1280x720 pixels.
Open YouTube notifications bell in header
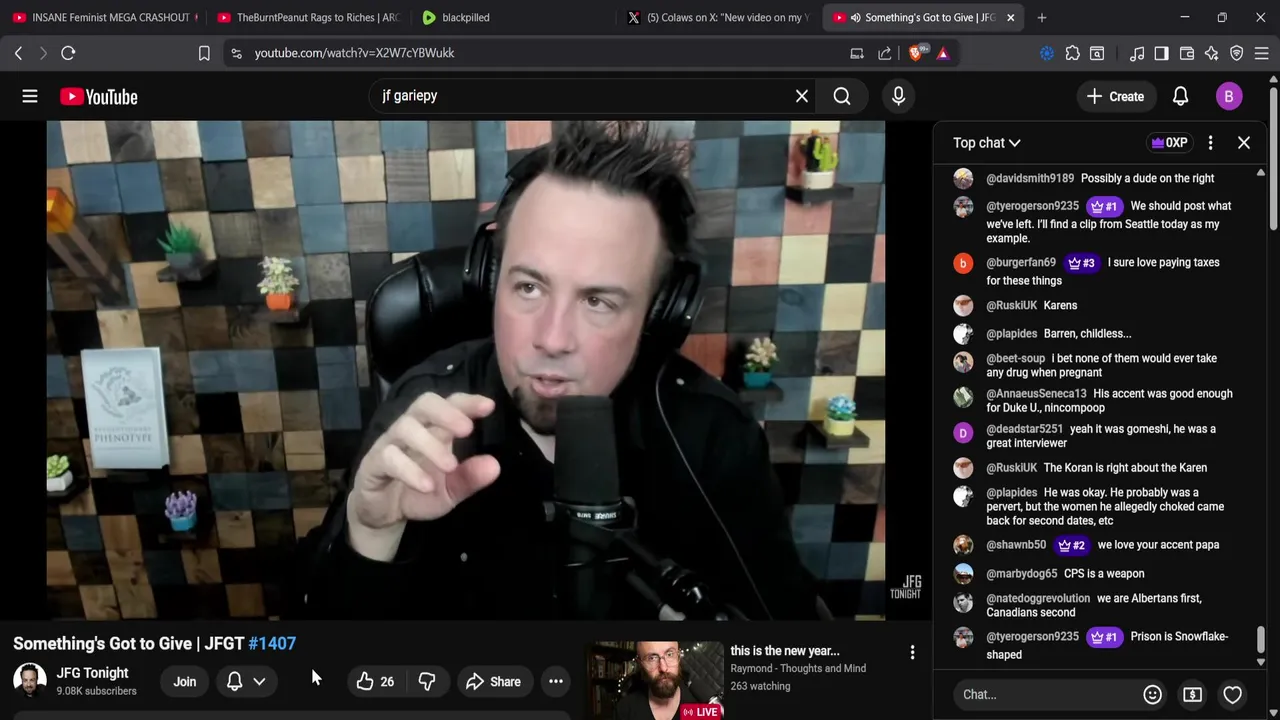(x=1180, y=96)
